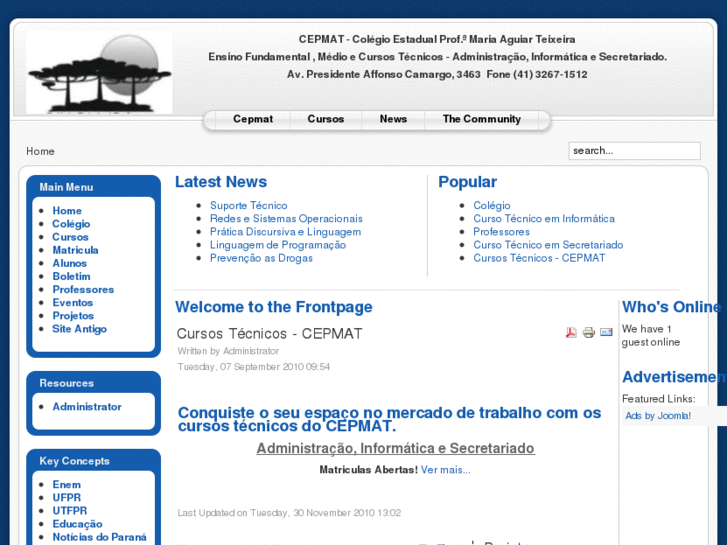Export the article as PDF

[x=571, y=333]
